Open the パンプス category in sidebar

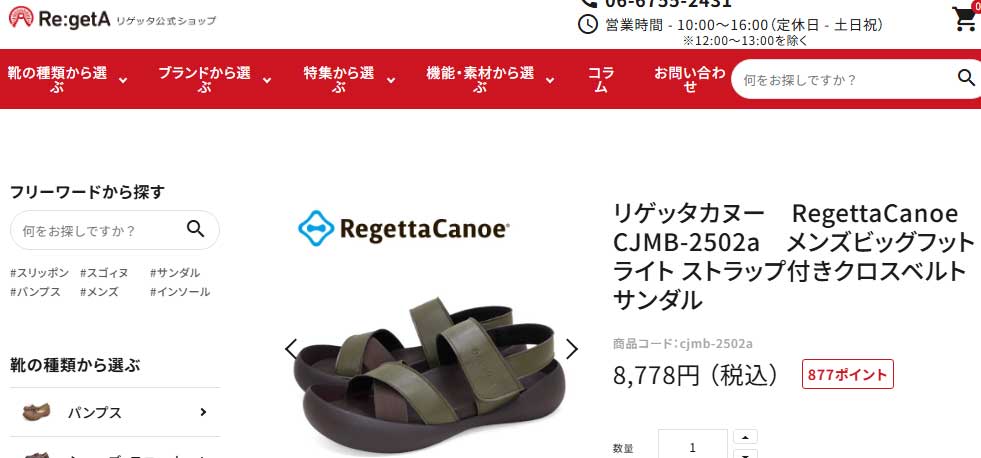[115, 412]
